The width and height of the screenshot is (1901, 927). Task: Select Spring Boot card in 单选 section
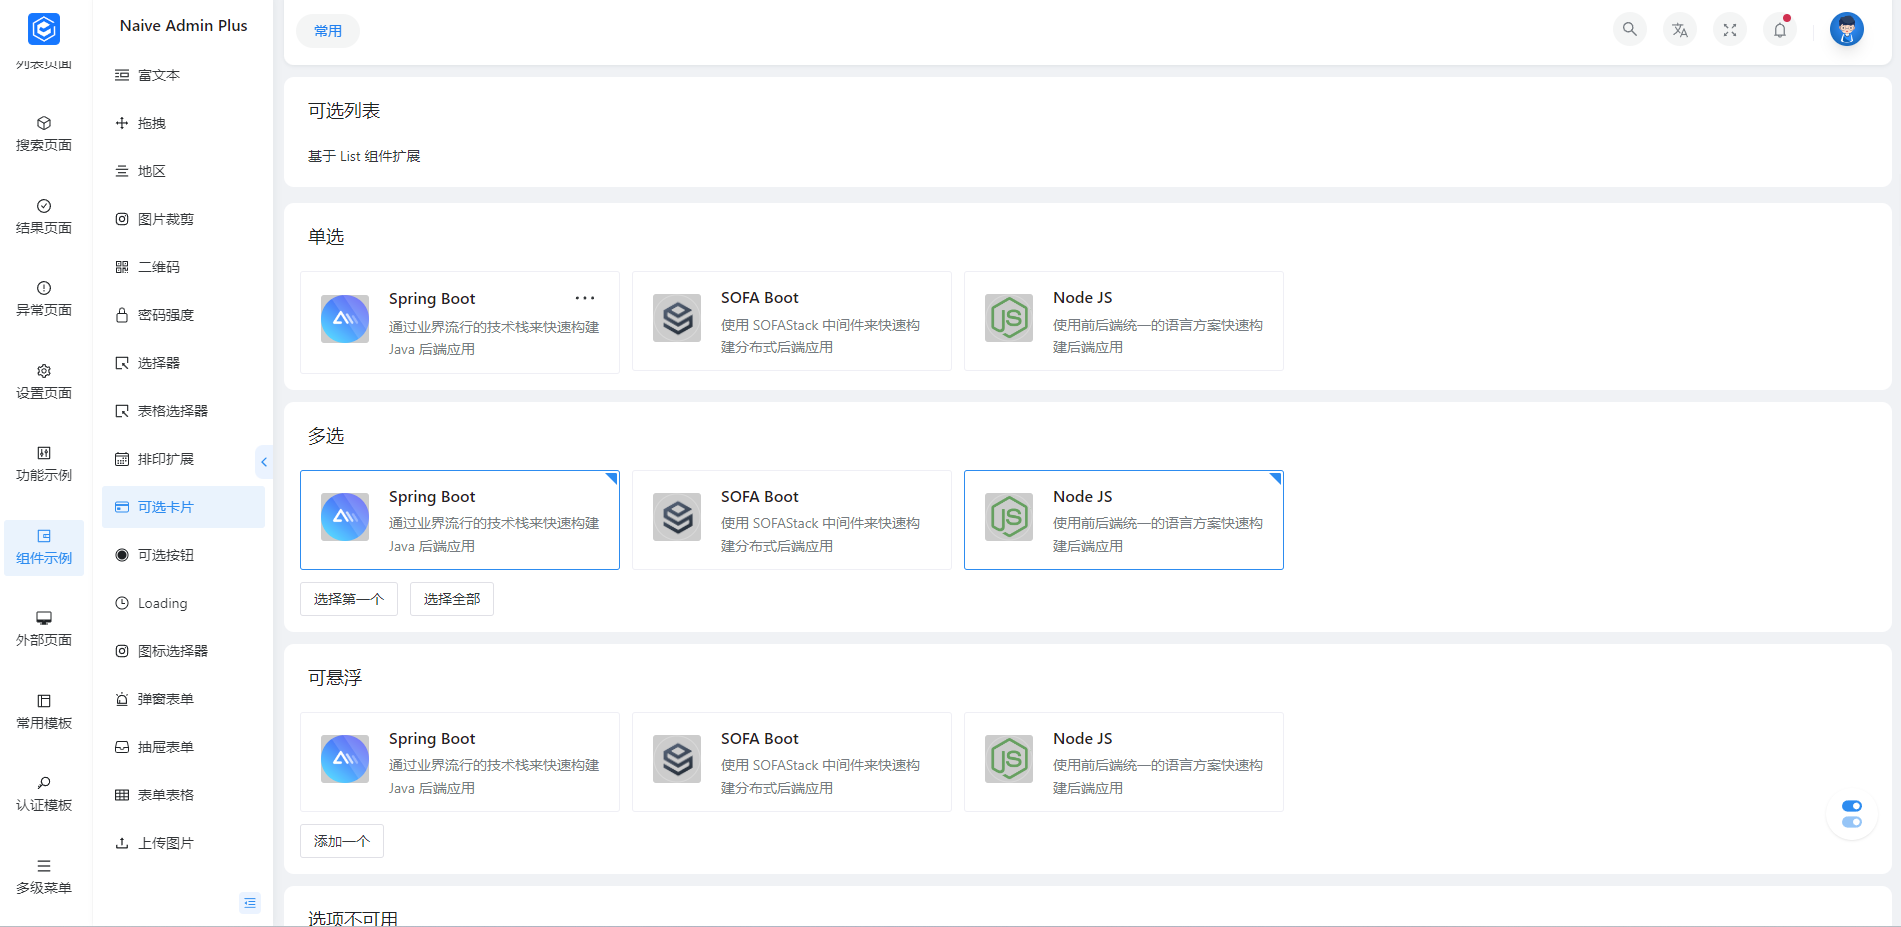tap(460, 322)
